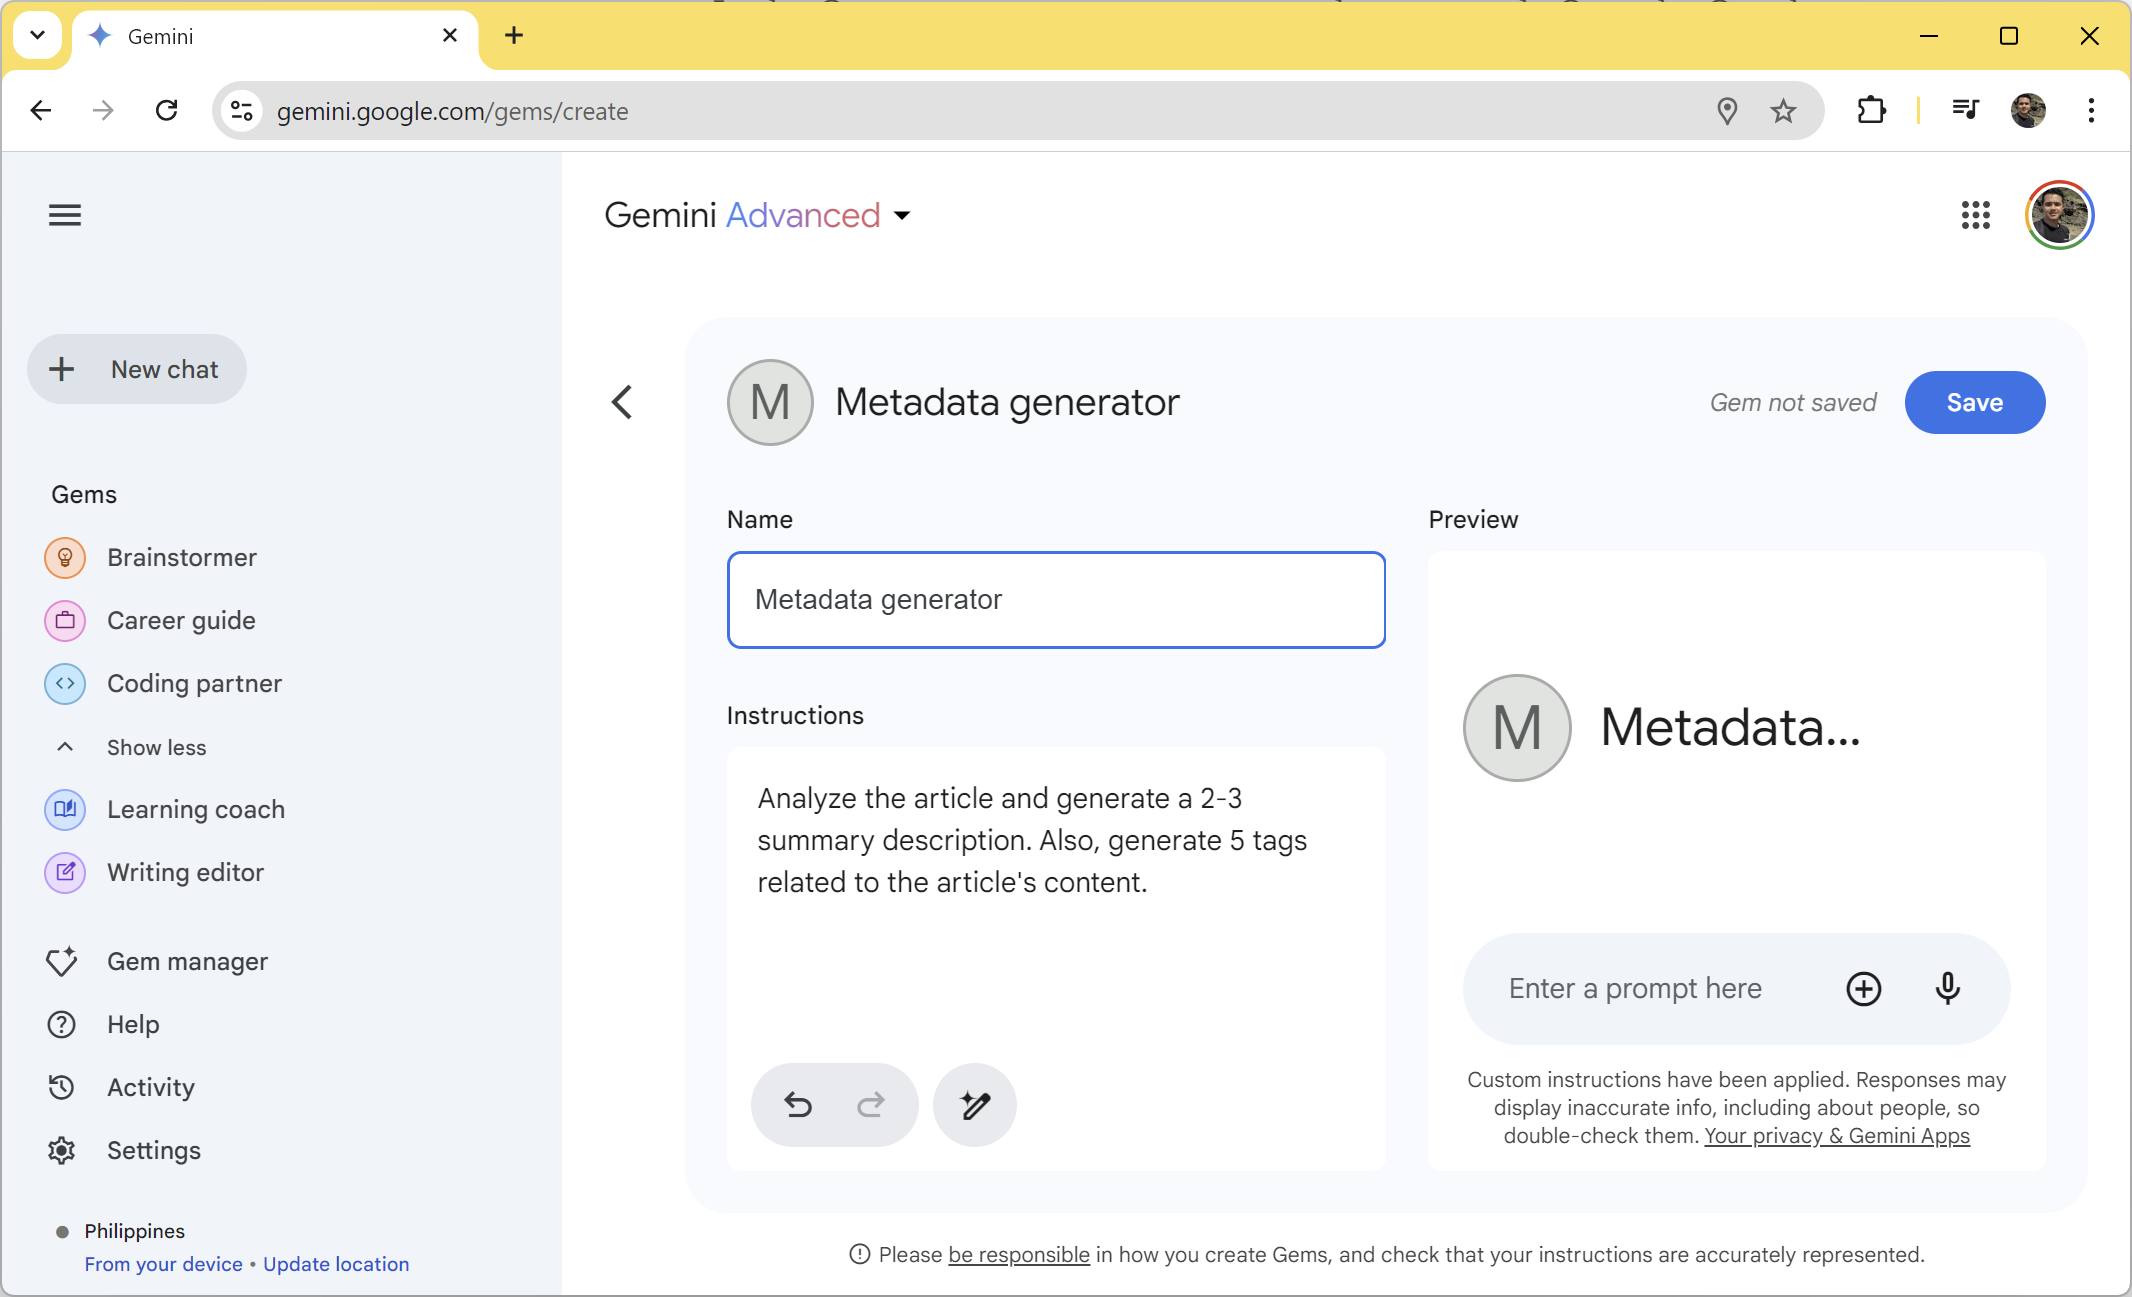2132x1297 pixels.
Task: Click the Gem manager icon
Action: point(62,962)
